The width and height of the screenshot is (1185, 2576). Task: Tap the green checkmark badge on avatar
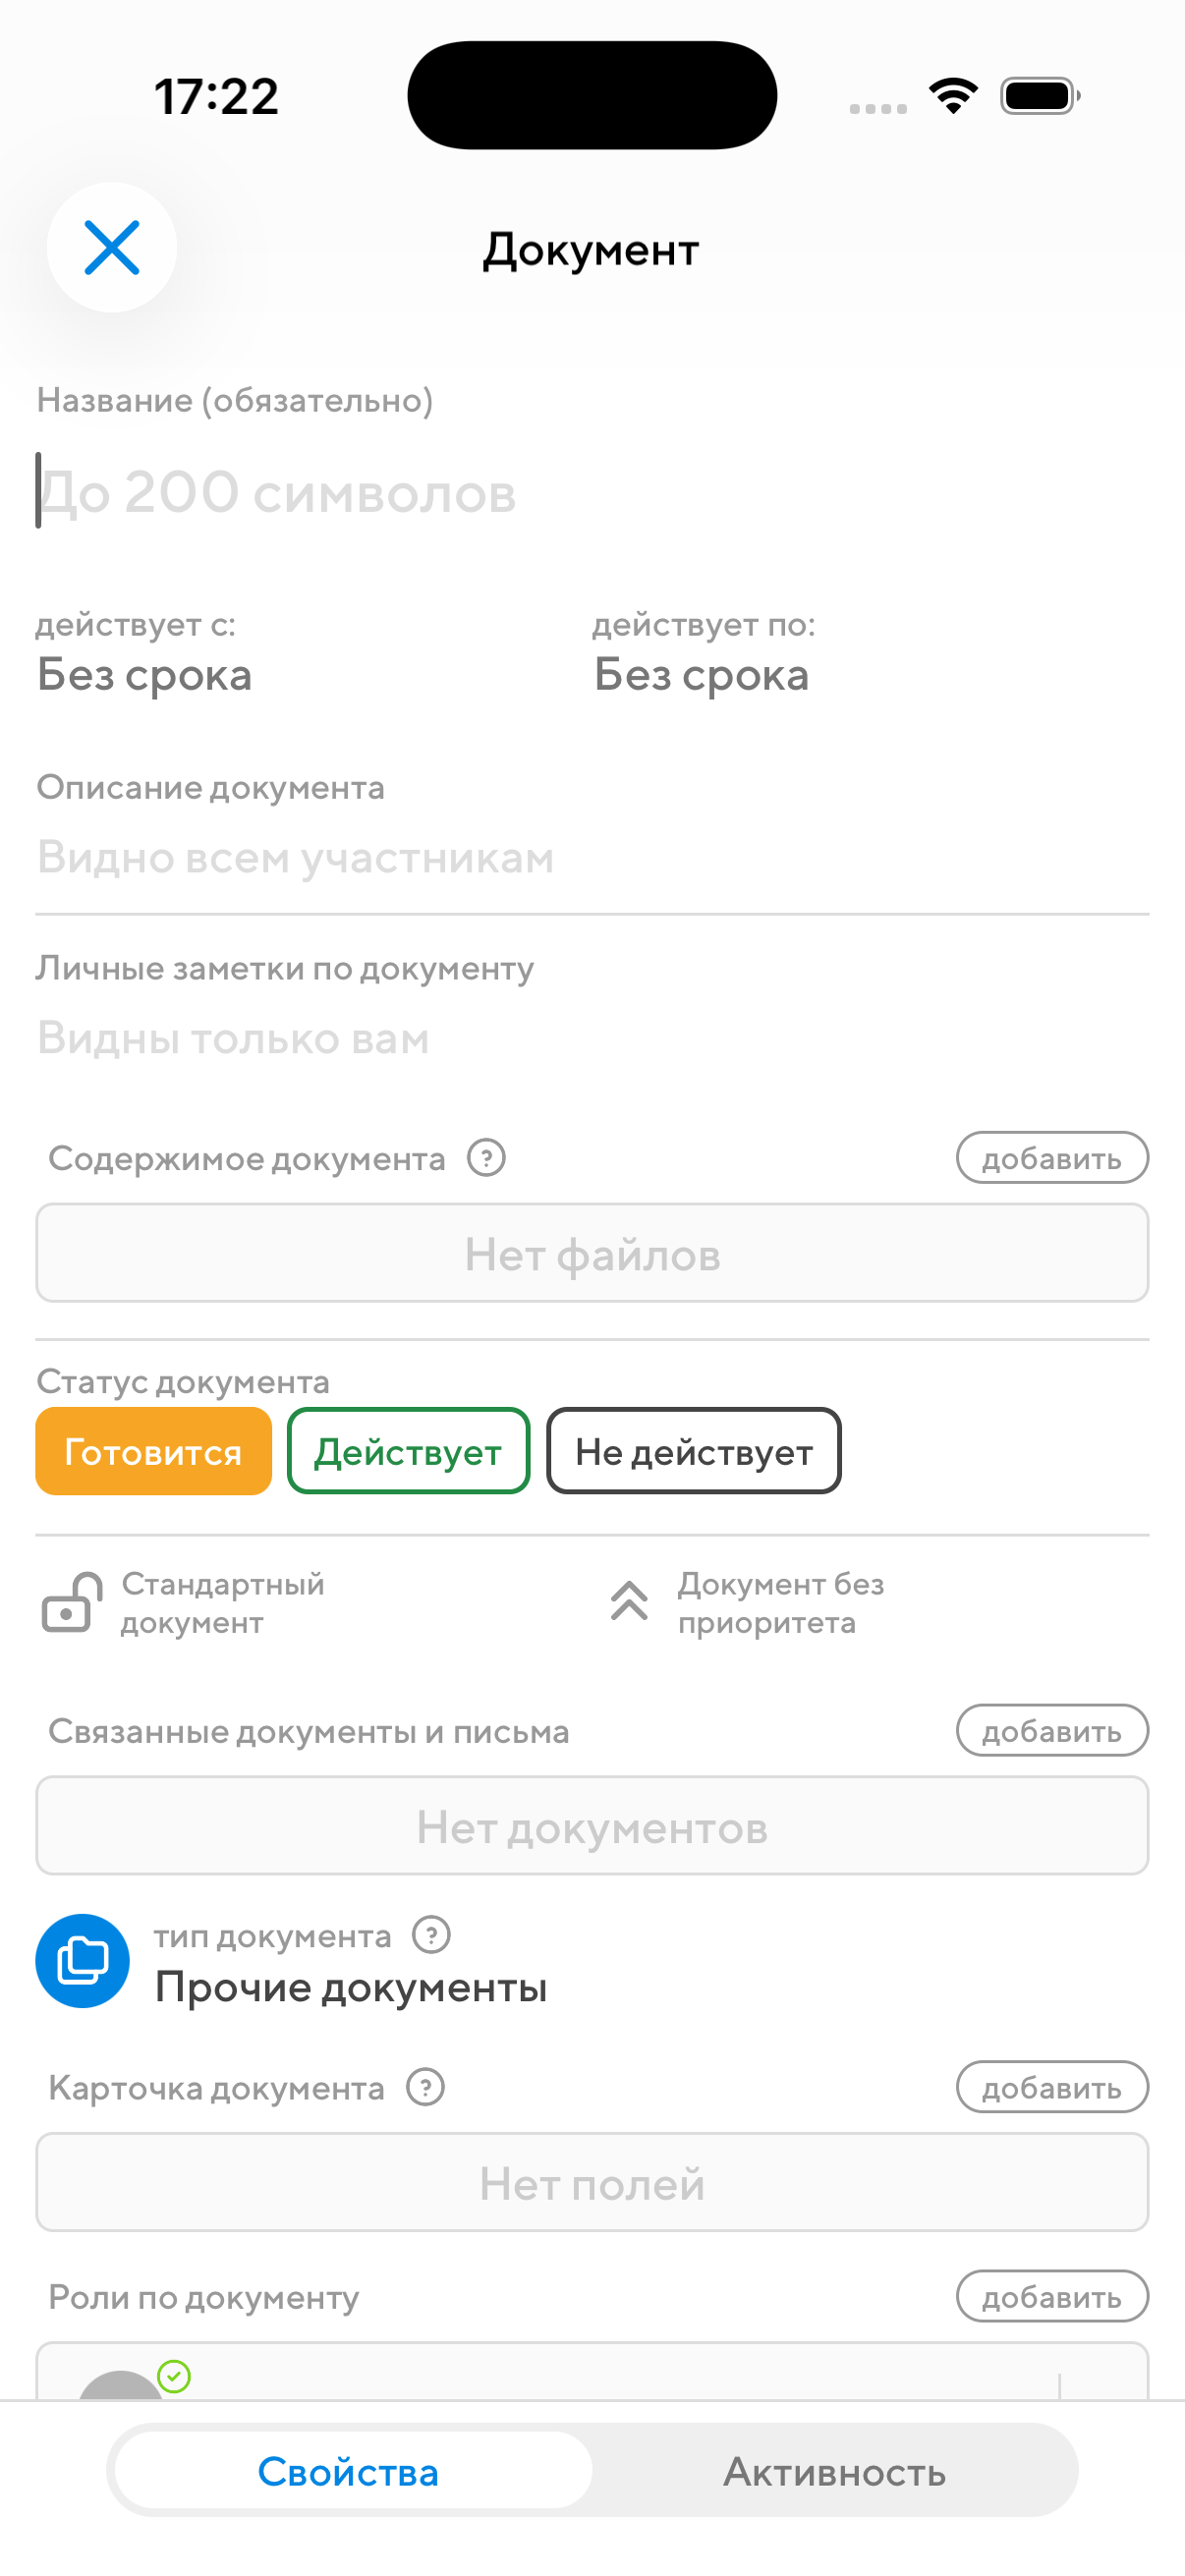tap(174, 2376)
